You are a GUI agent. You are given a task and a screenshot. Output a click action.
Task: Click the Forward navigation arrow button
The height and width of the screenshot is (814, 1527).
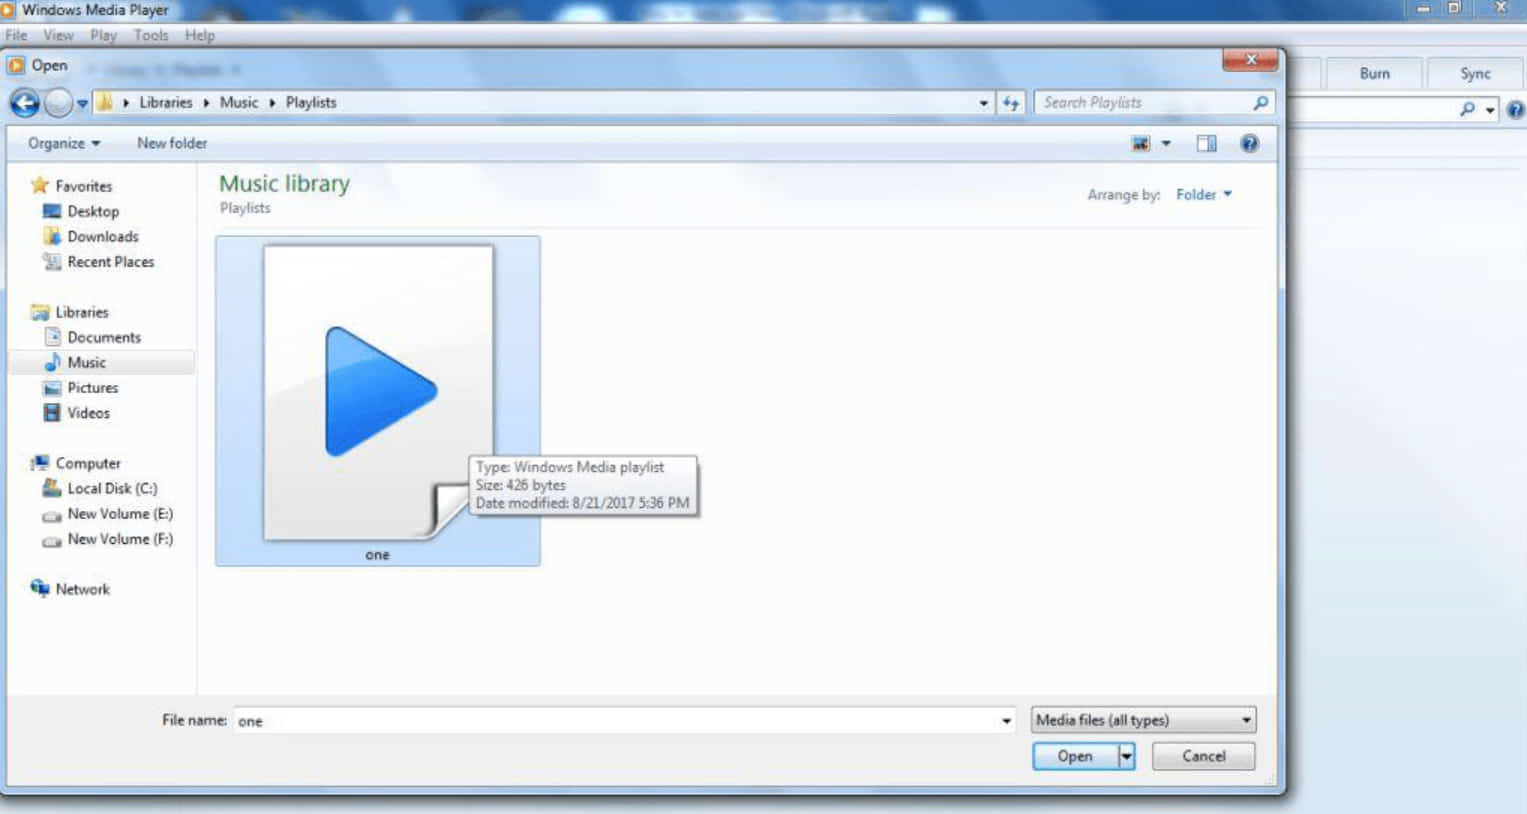click(59, 103)
